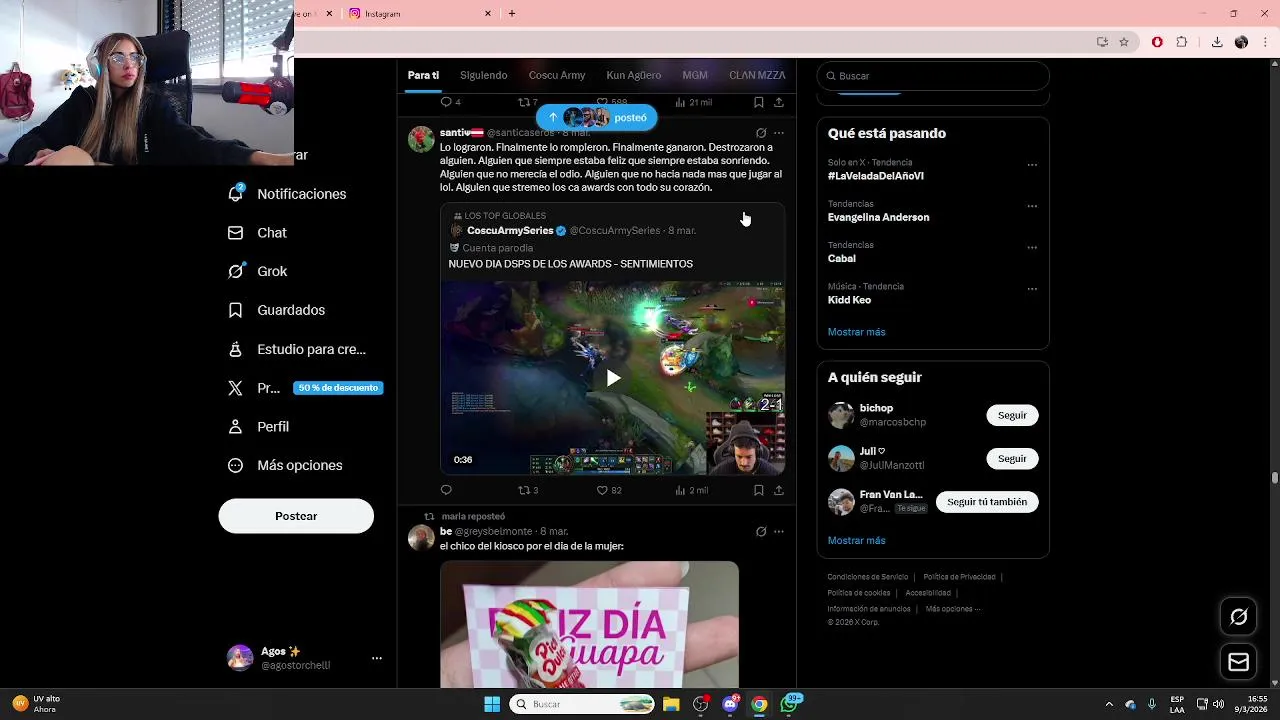The height and width of the screenshot is (720, 1280).
Task: Open Grok from the sidebar
Action: (257, 271)
